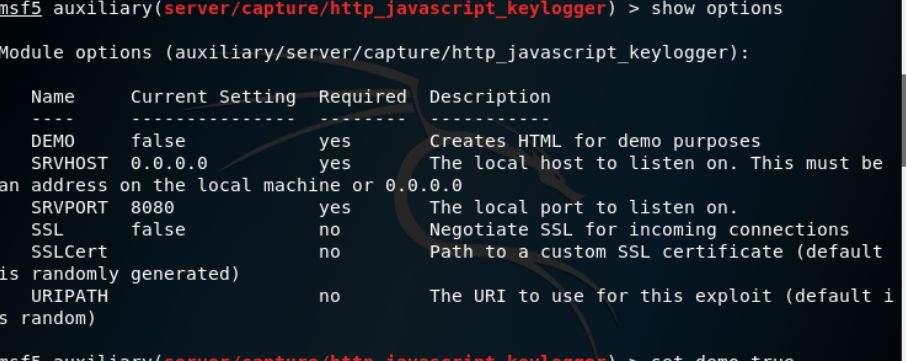Click the SRVPORT option name
The image size is (906, 361).
(x=69, y=207)
